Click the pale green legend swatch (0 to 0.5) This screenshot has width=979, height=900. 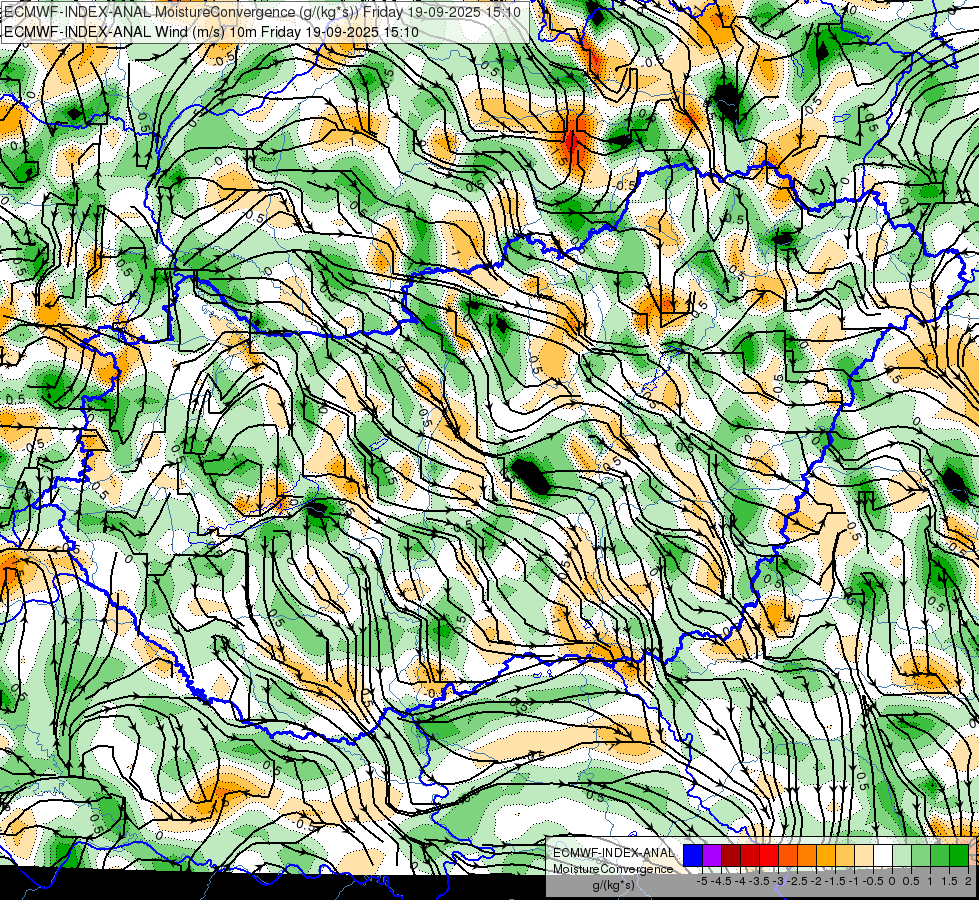[x=902, y=856]
